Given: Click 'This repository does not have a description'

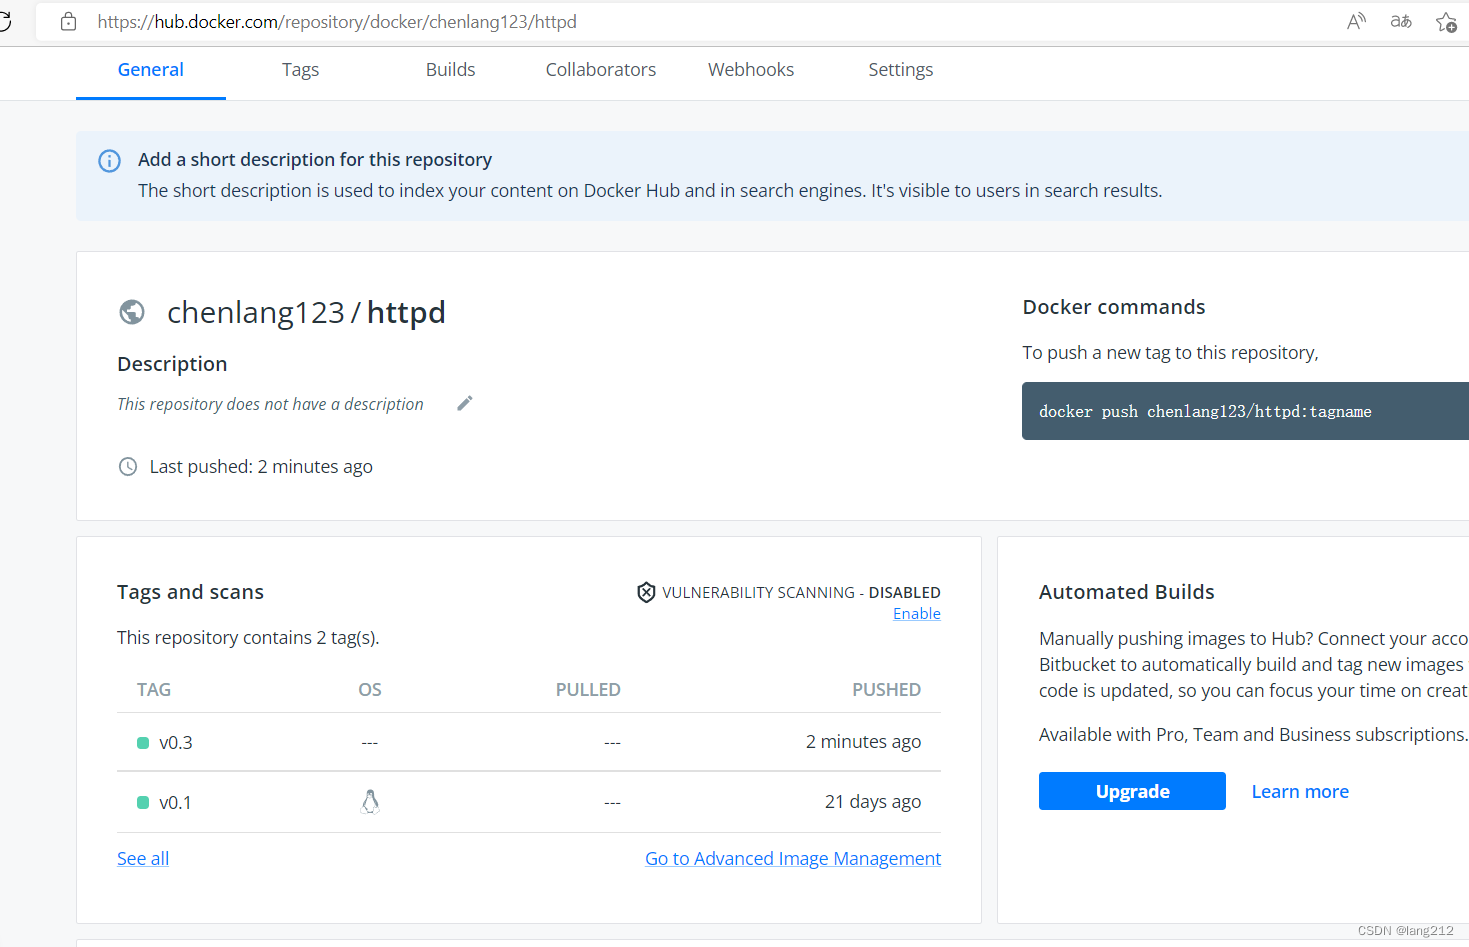Looking at the screenshot, I should [x=270, y=404].
